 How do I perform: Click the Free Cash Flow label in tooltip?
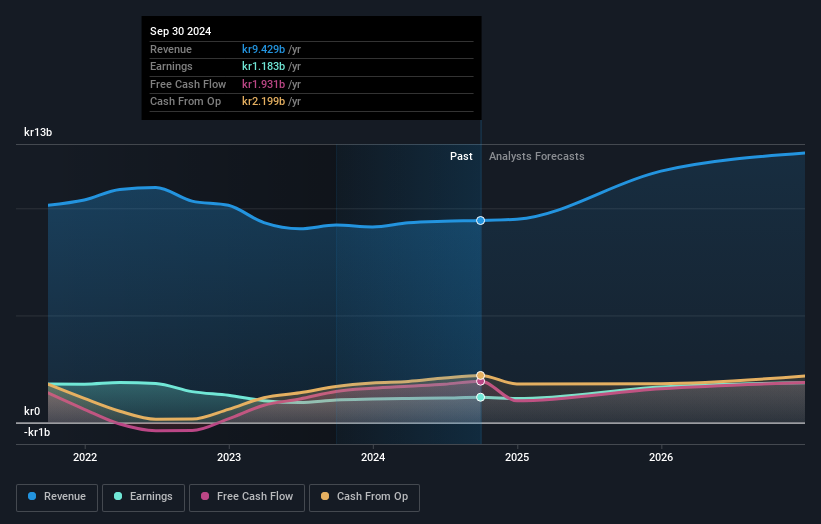[x=188, y=84]
